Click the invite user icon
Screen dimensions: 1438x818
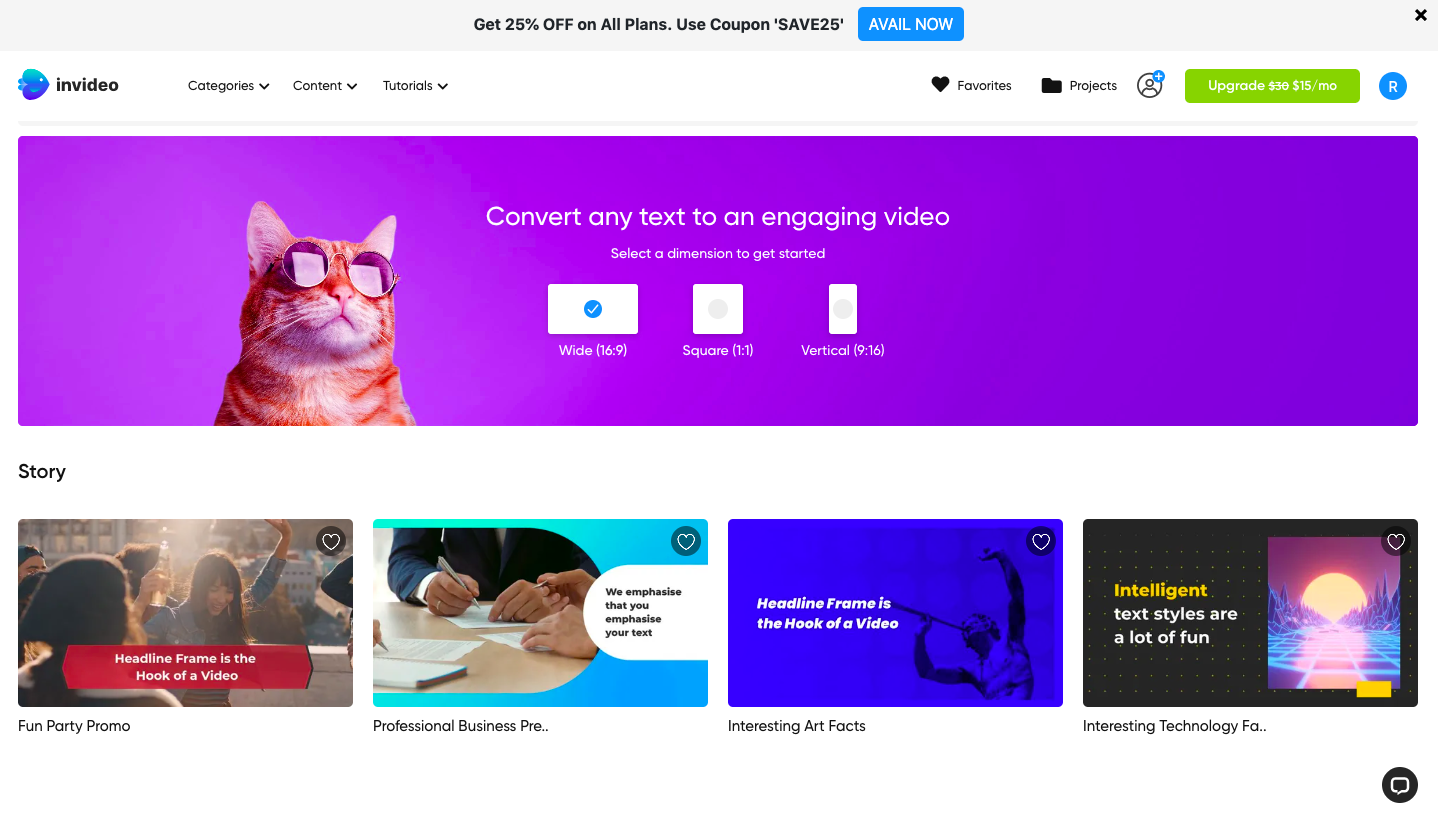(1151, 85)
